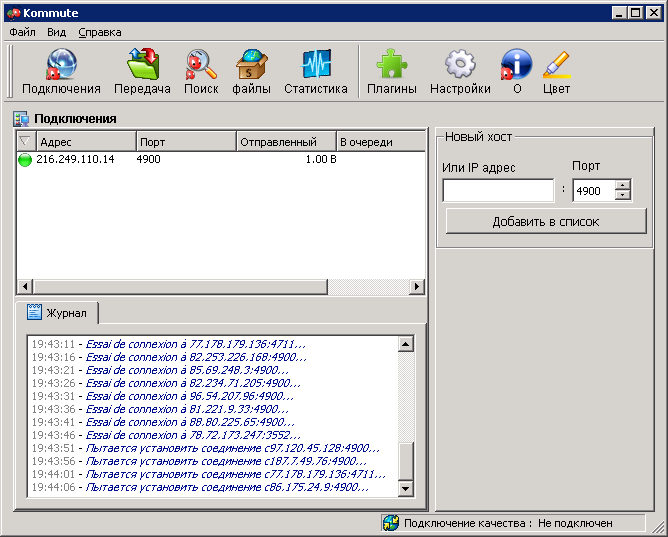
Task: Decrease port with spin down arrow
Action: [623, 195]
